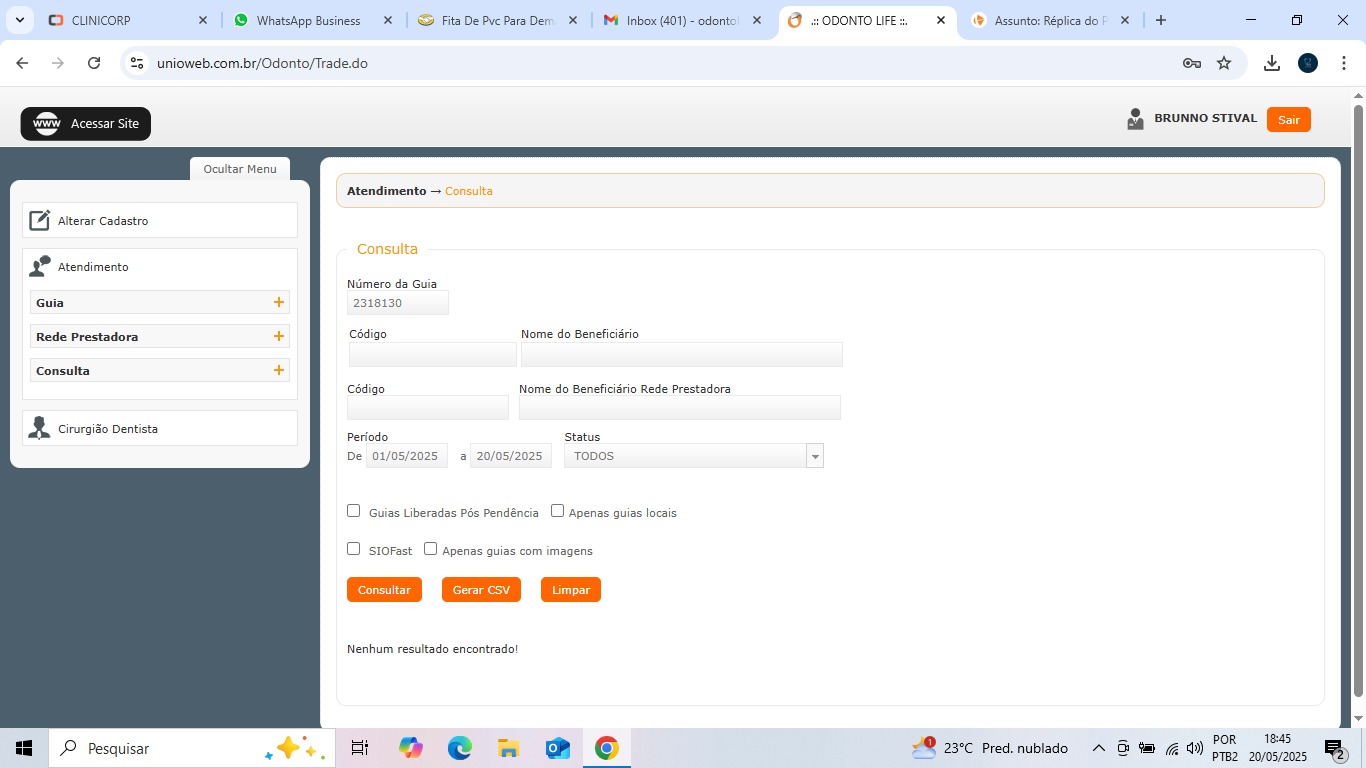The image size is (1366, 768).
Task: Open the Status dropdown showing TODOS
Action: coord(694,456)
